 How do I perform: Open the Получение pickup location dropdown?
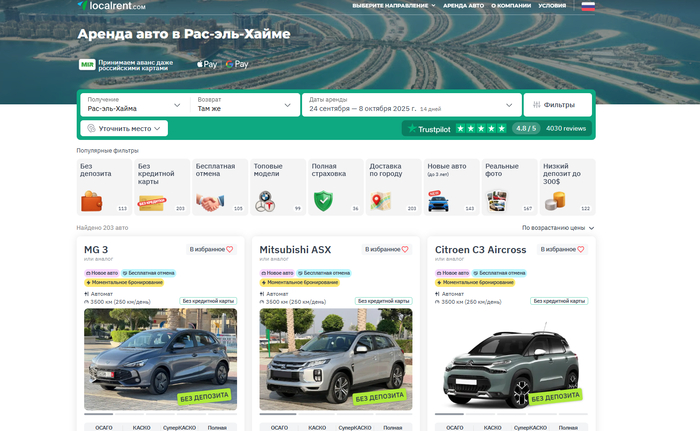[134, 104]
